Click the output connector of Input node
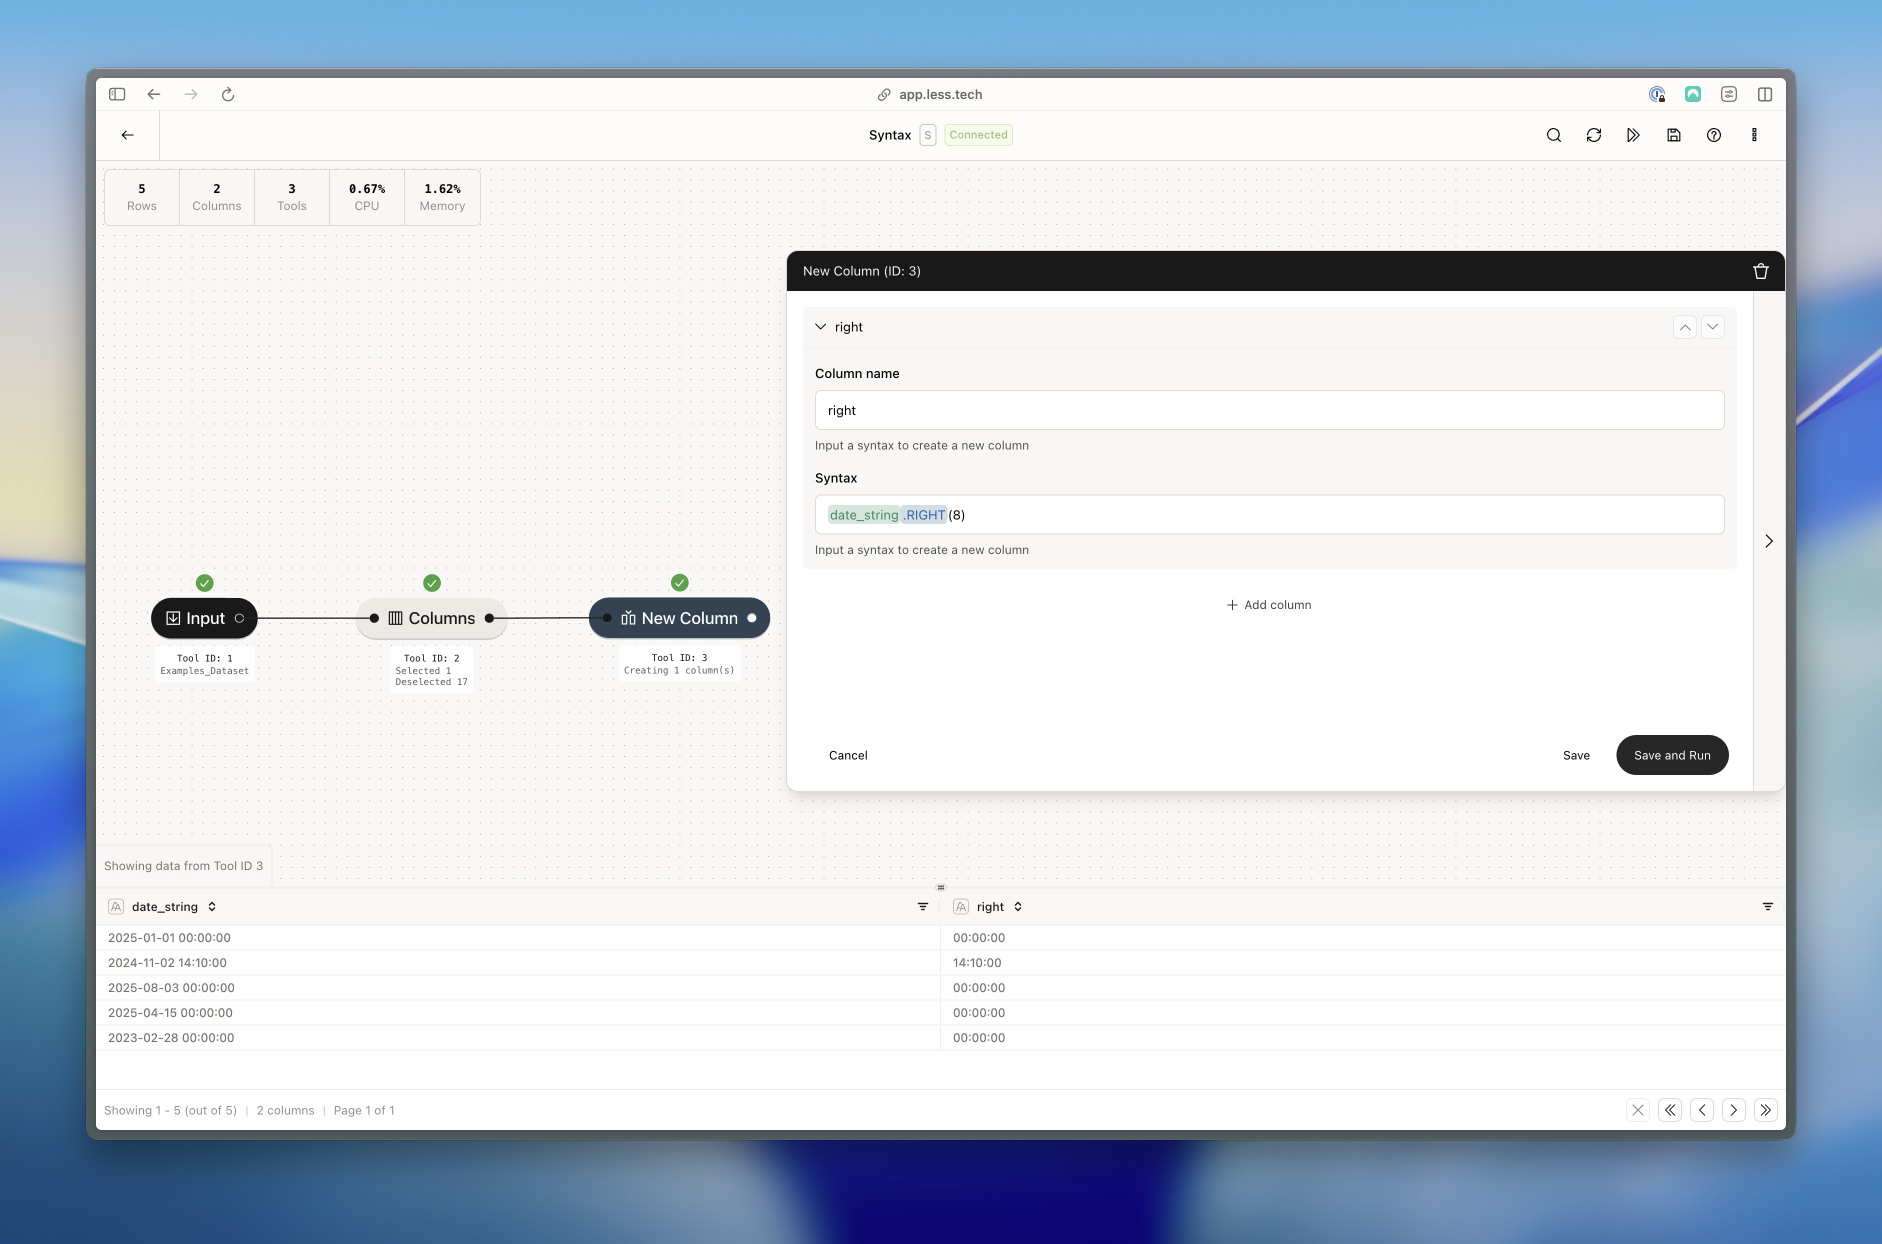 pyautogui.click(x=239, y=618)
